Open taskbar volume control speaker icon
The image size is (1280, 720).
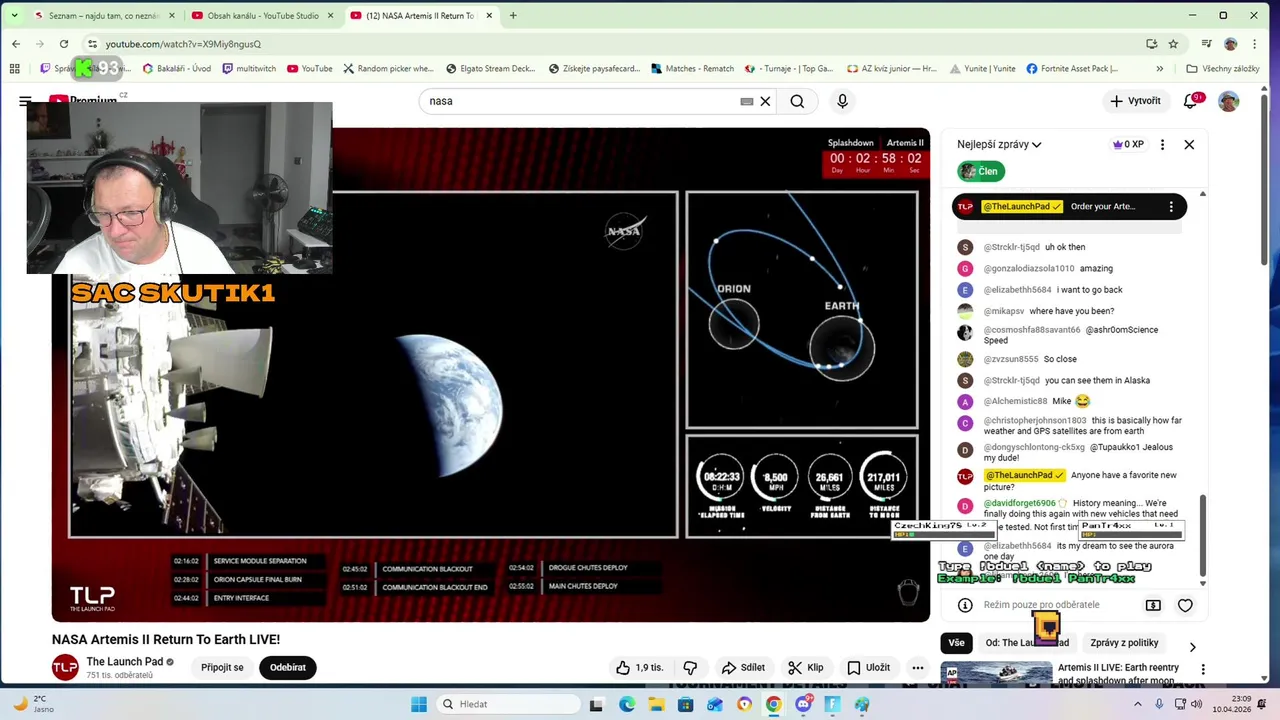(1196, 704)
